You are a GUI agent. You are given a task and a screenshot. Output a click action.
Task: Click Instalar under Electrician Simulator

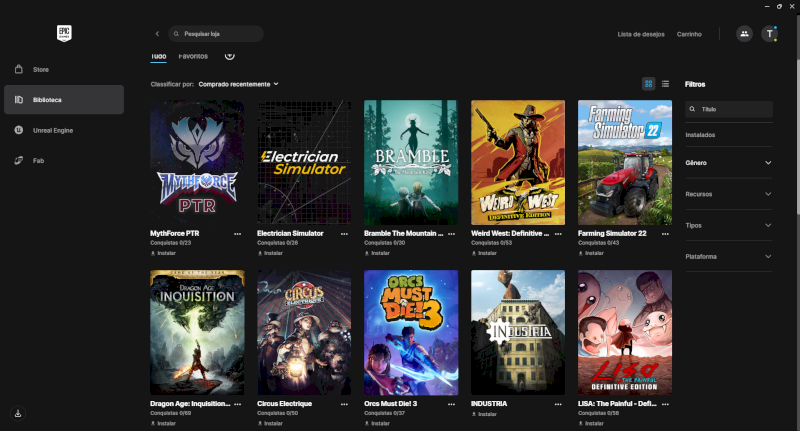coord(273,254)
